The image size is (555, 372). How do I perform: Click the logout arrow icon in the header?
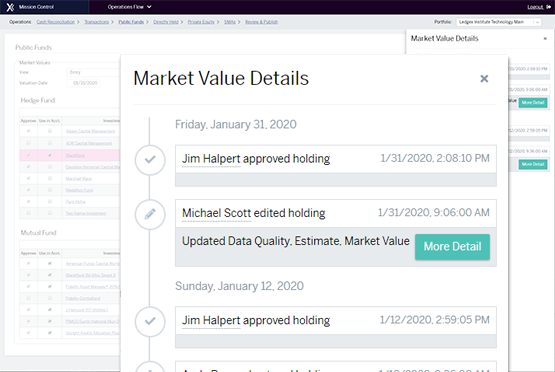coord(548,7)
